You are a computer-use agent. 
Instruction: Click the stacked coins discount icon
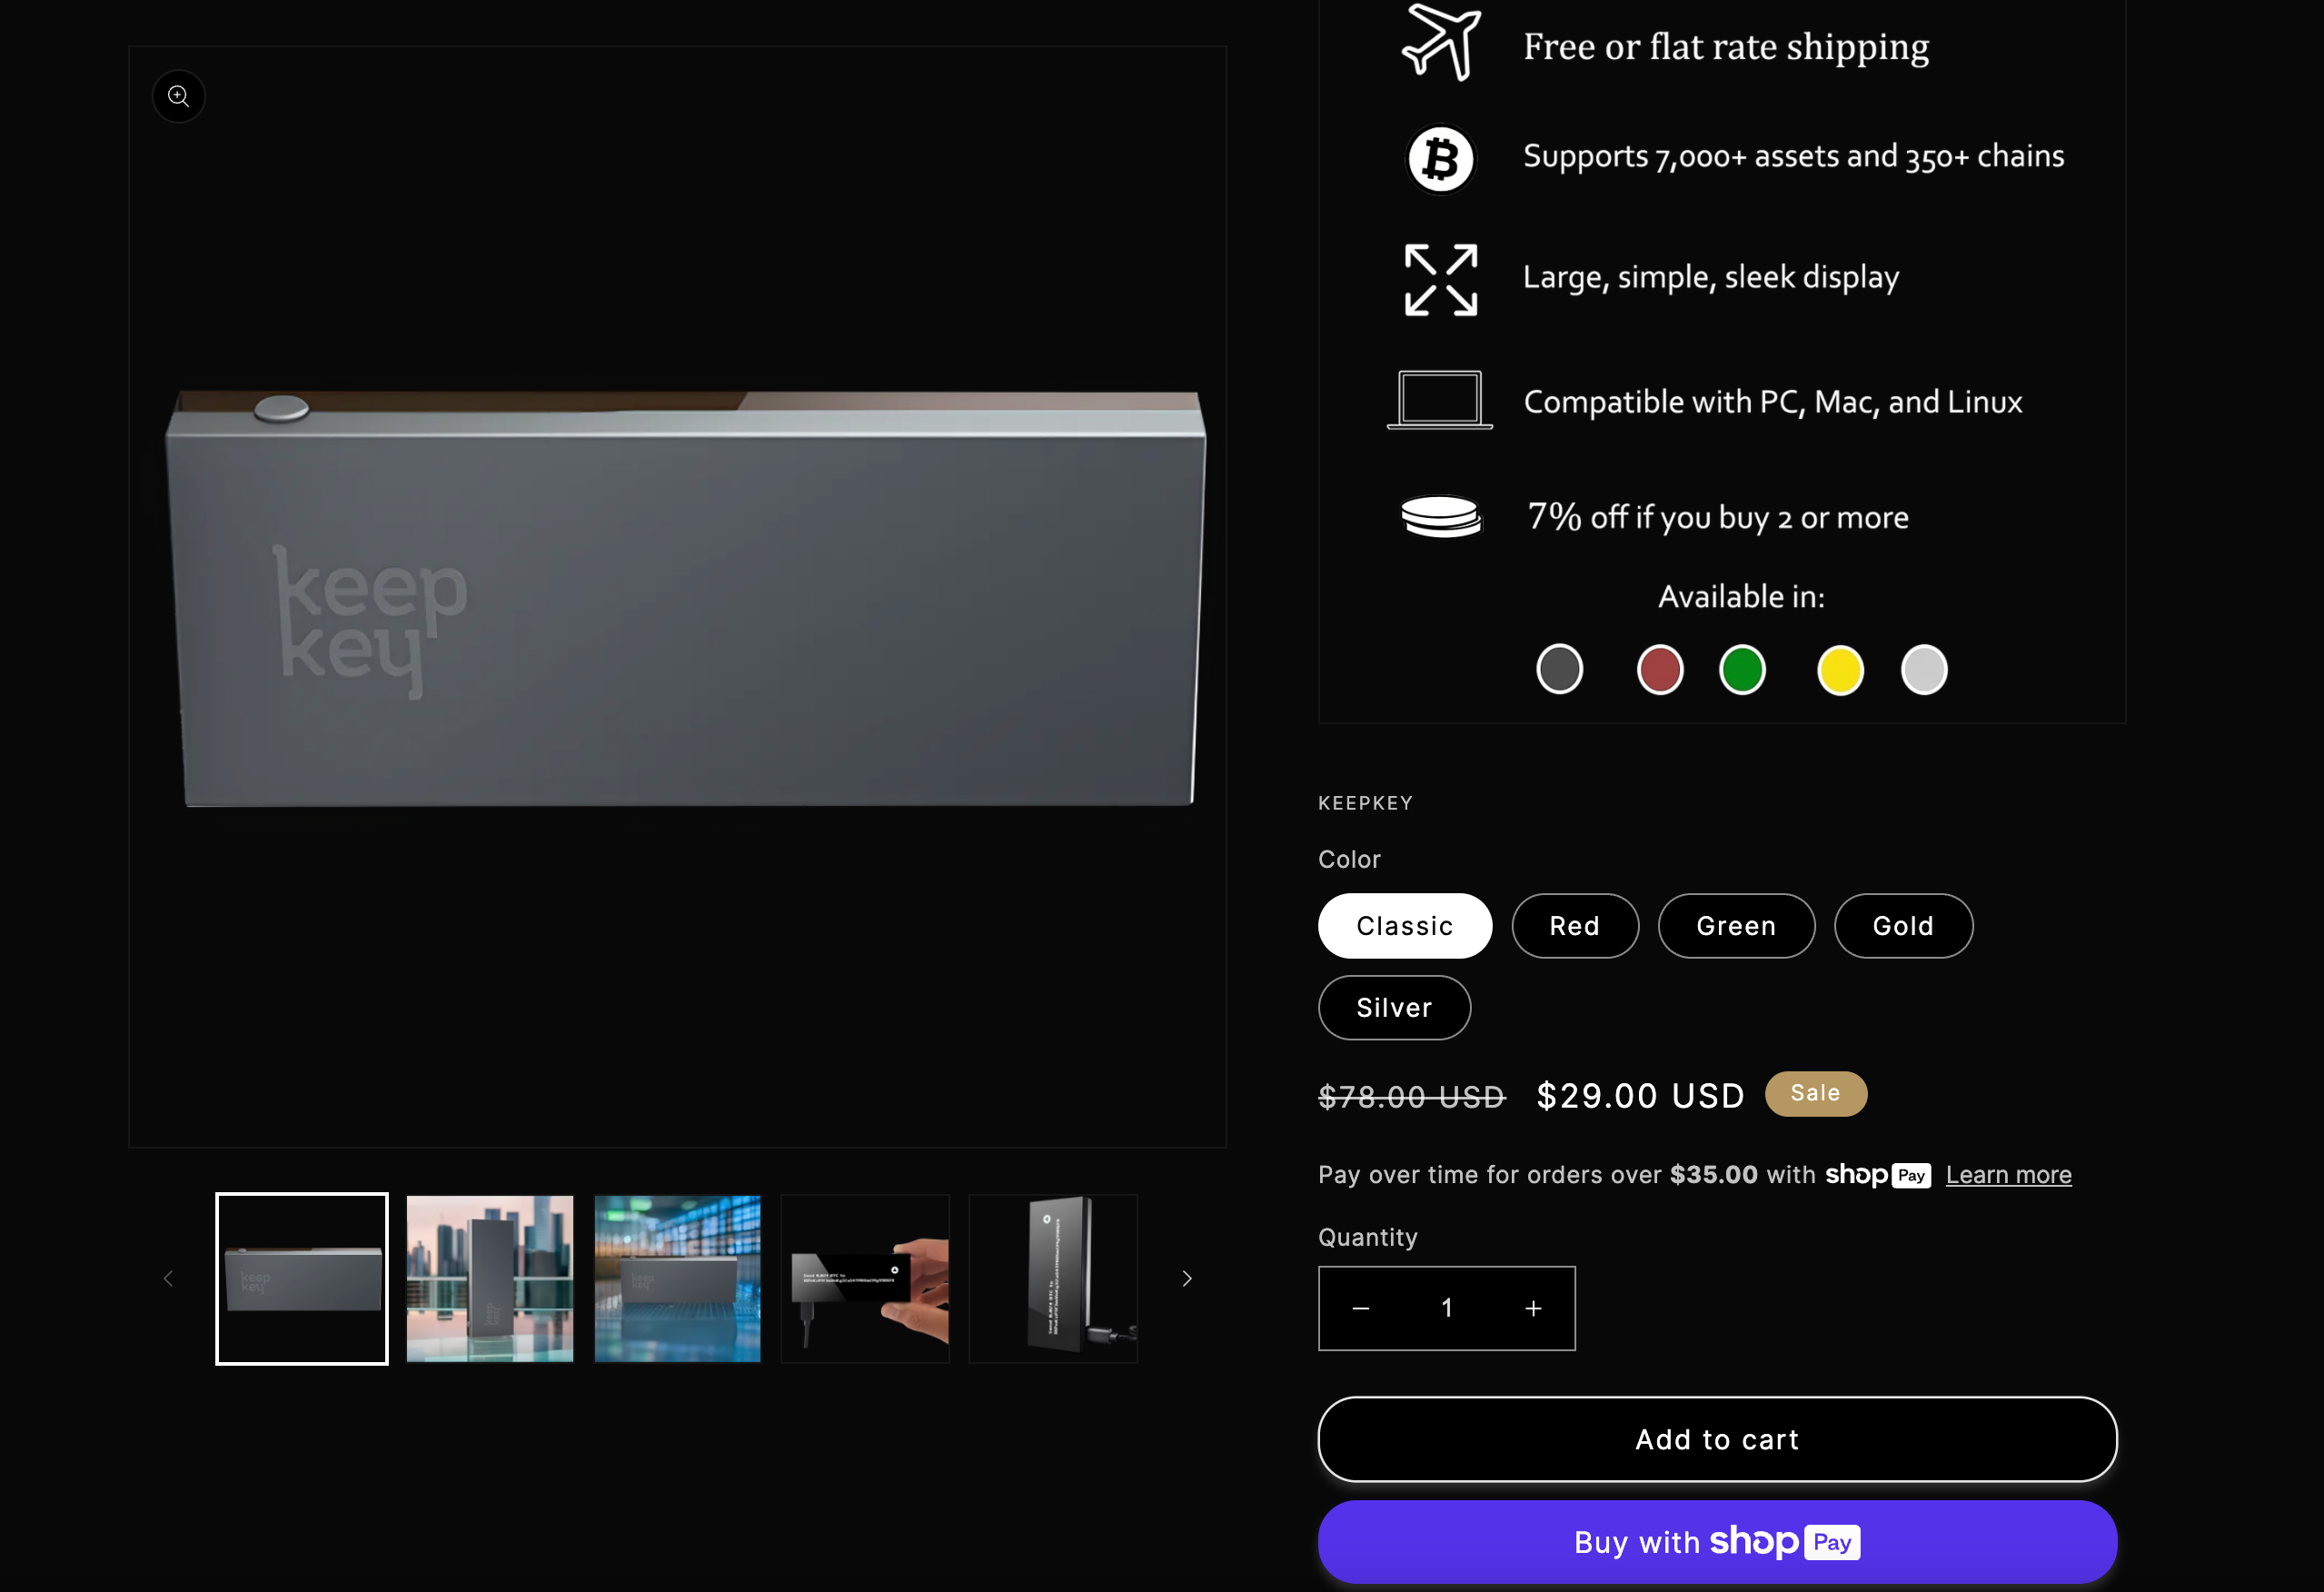1437,516
